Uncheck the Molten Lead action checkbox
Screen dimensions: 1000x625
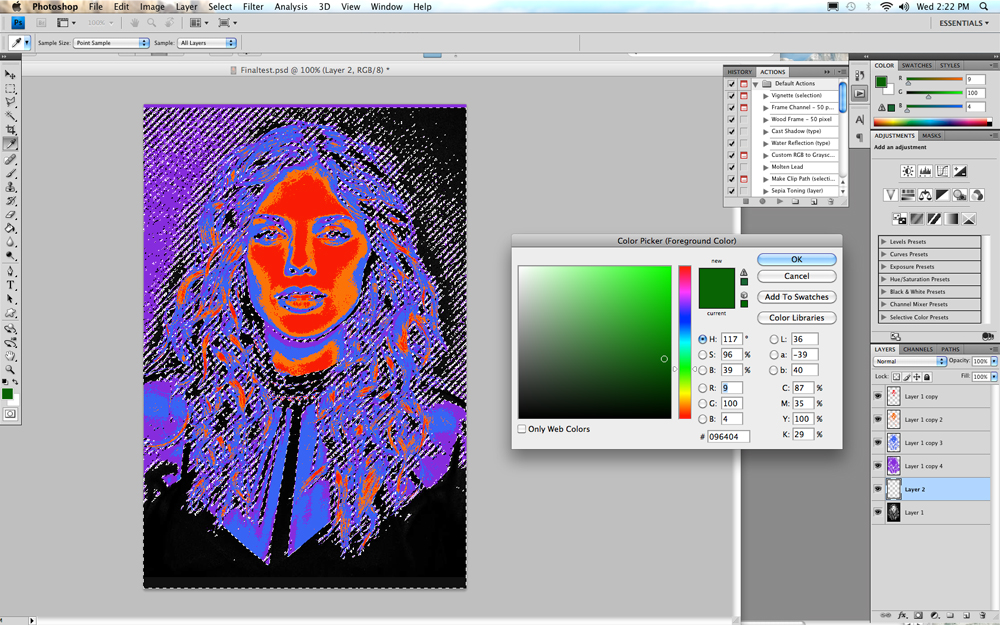[732, 167]
